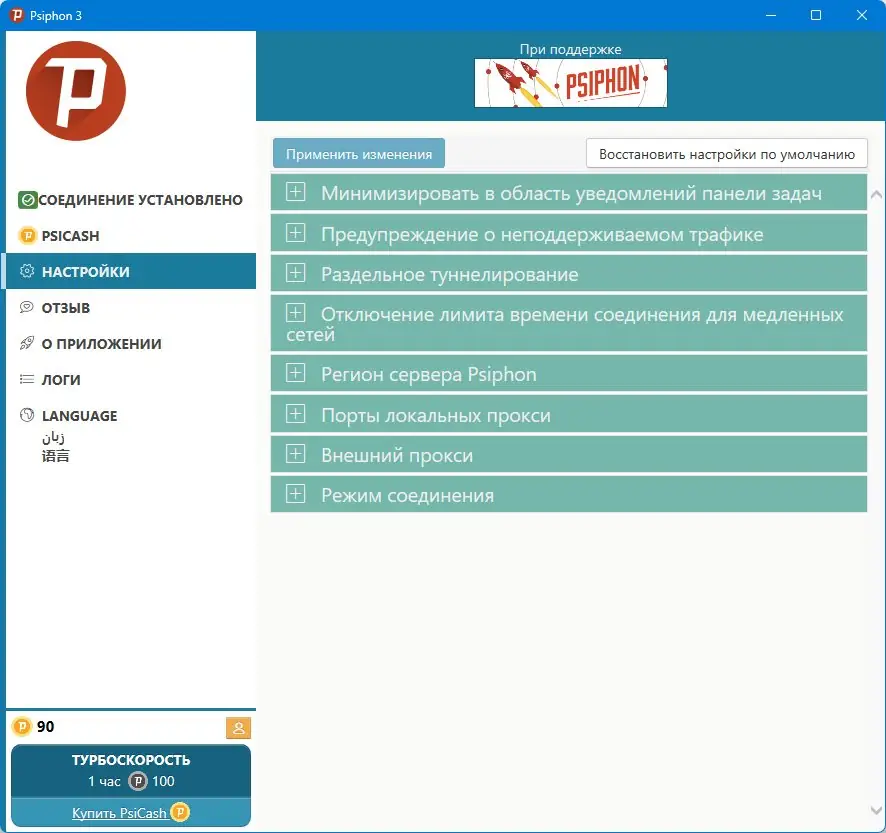Open the PsiCash account user icon
Image resolution: width=886 pixels, height=833 pixels.
coord(238,728)
